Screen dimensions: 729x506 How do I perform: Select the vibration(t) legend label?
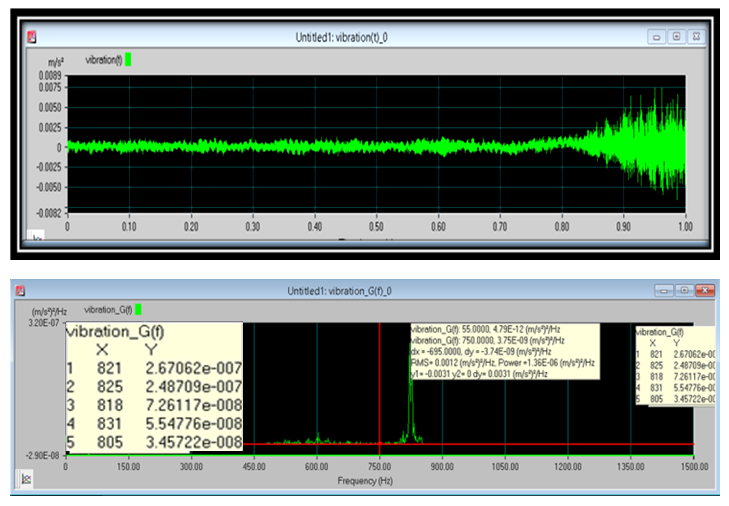pos(105,60)
